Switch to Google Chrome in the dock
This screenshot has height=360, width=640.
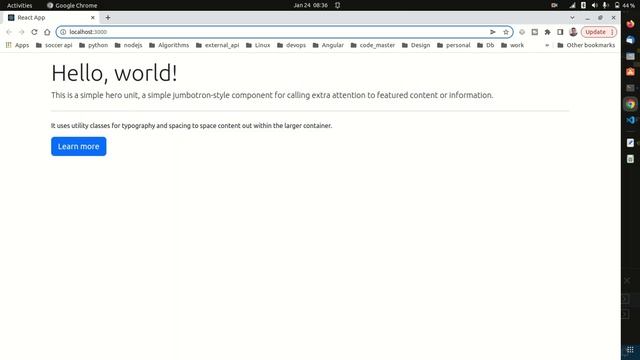630,104
